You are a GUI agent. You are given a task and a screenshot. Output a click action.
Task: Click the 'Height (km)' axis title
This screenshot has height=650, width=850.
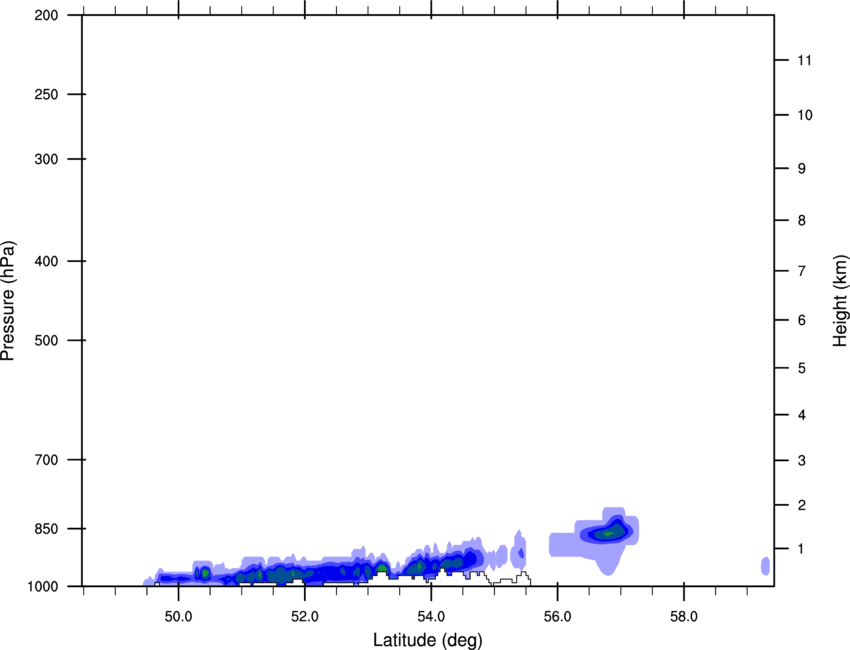click(840, 301)
